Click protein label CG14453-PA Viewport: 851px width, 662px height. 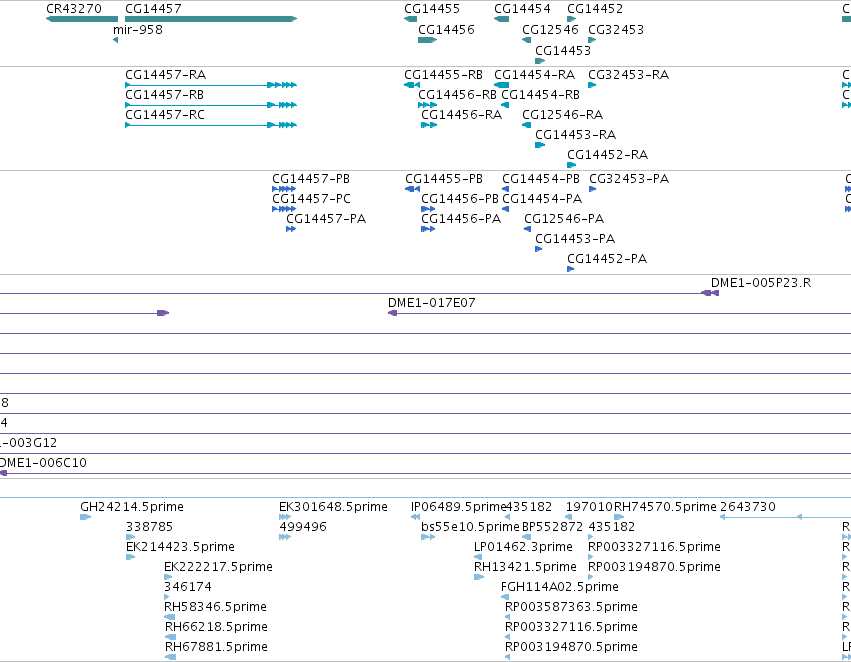click(575, 239)
